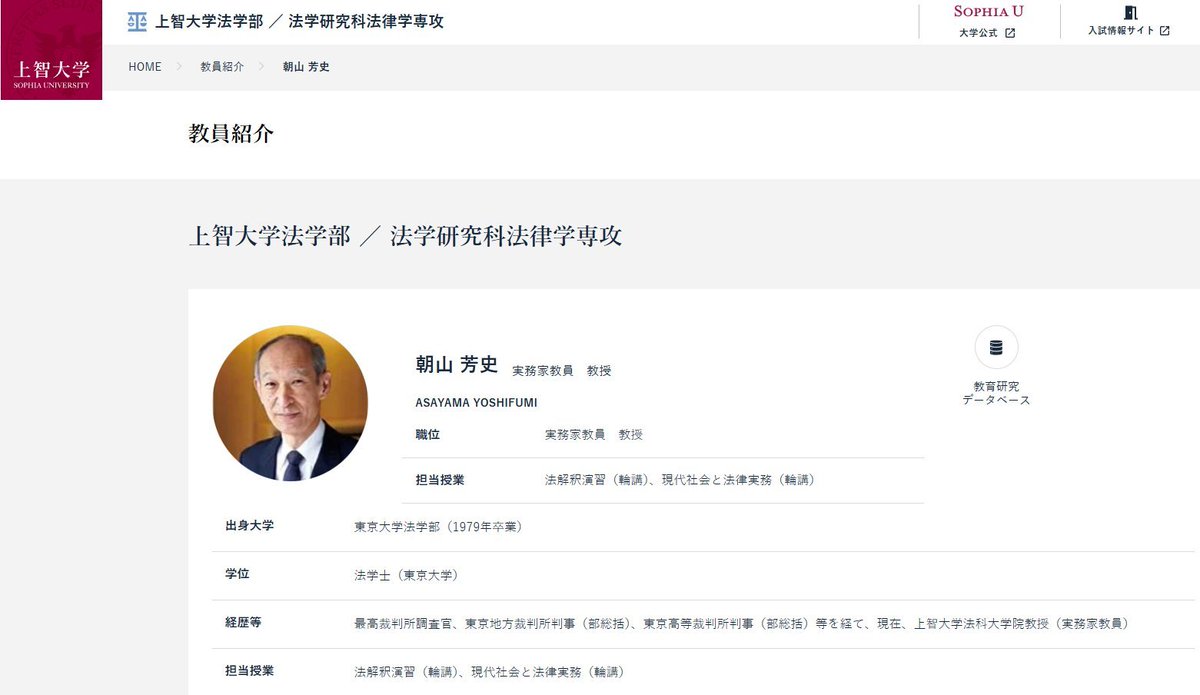Click the 実務家教員 教授 value in the 職位 row
Screen dimensions: 1200x695
point(594,435)
